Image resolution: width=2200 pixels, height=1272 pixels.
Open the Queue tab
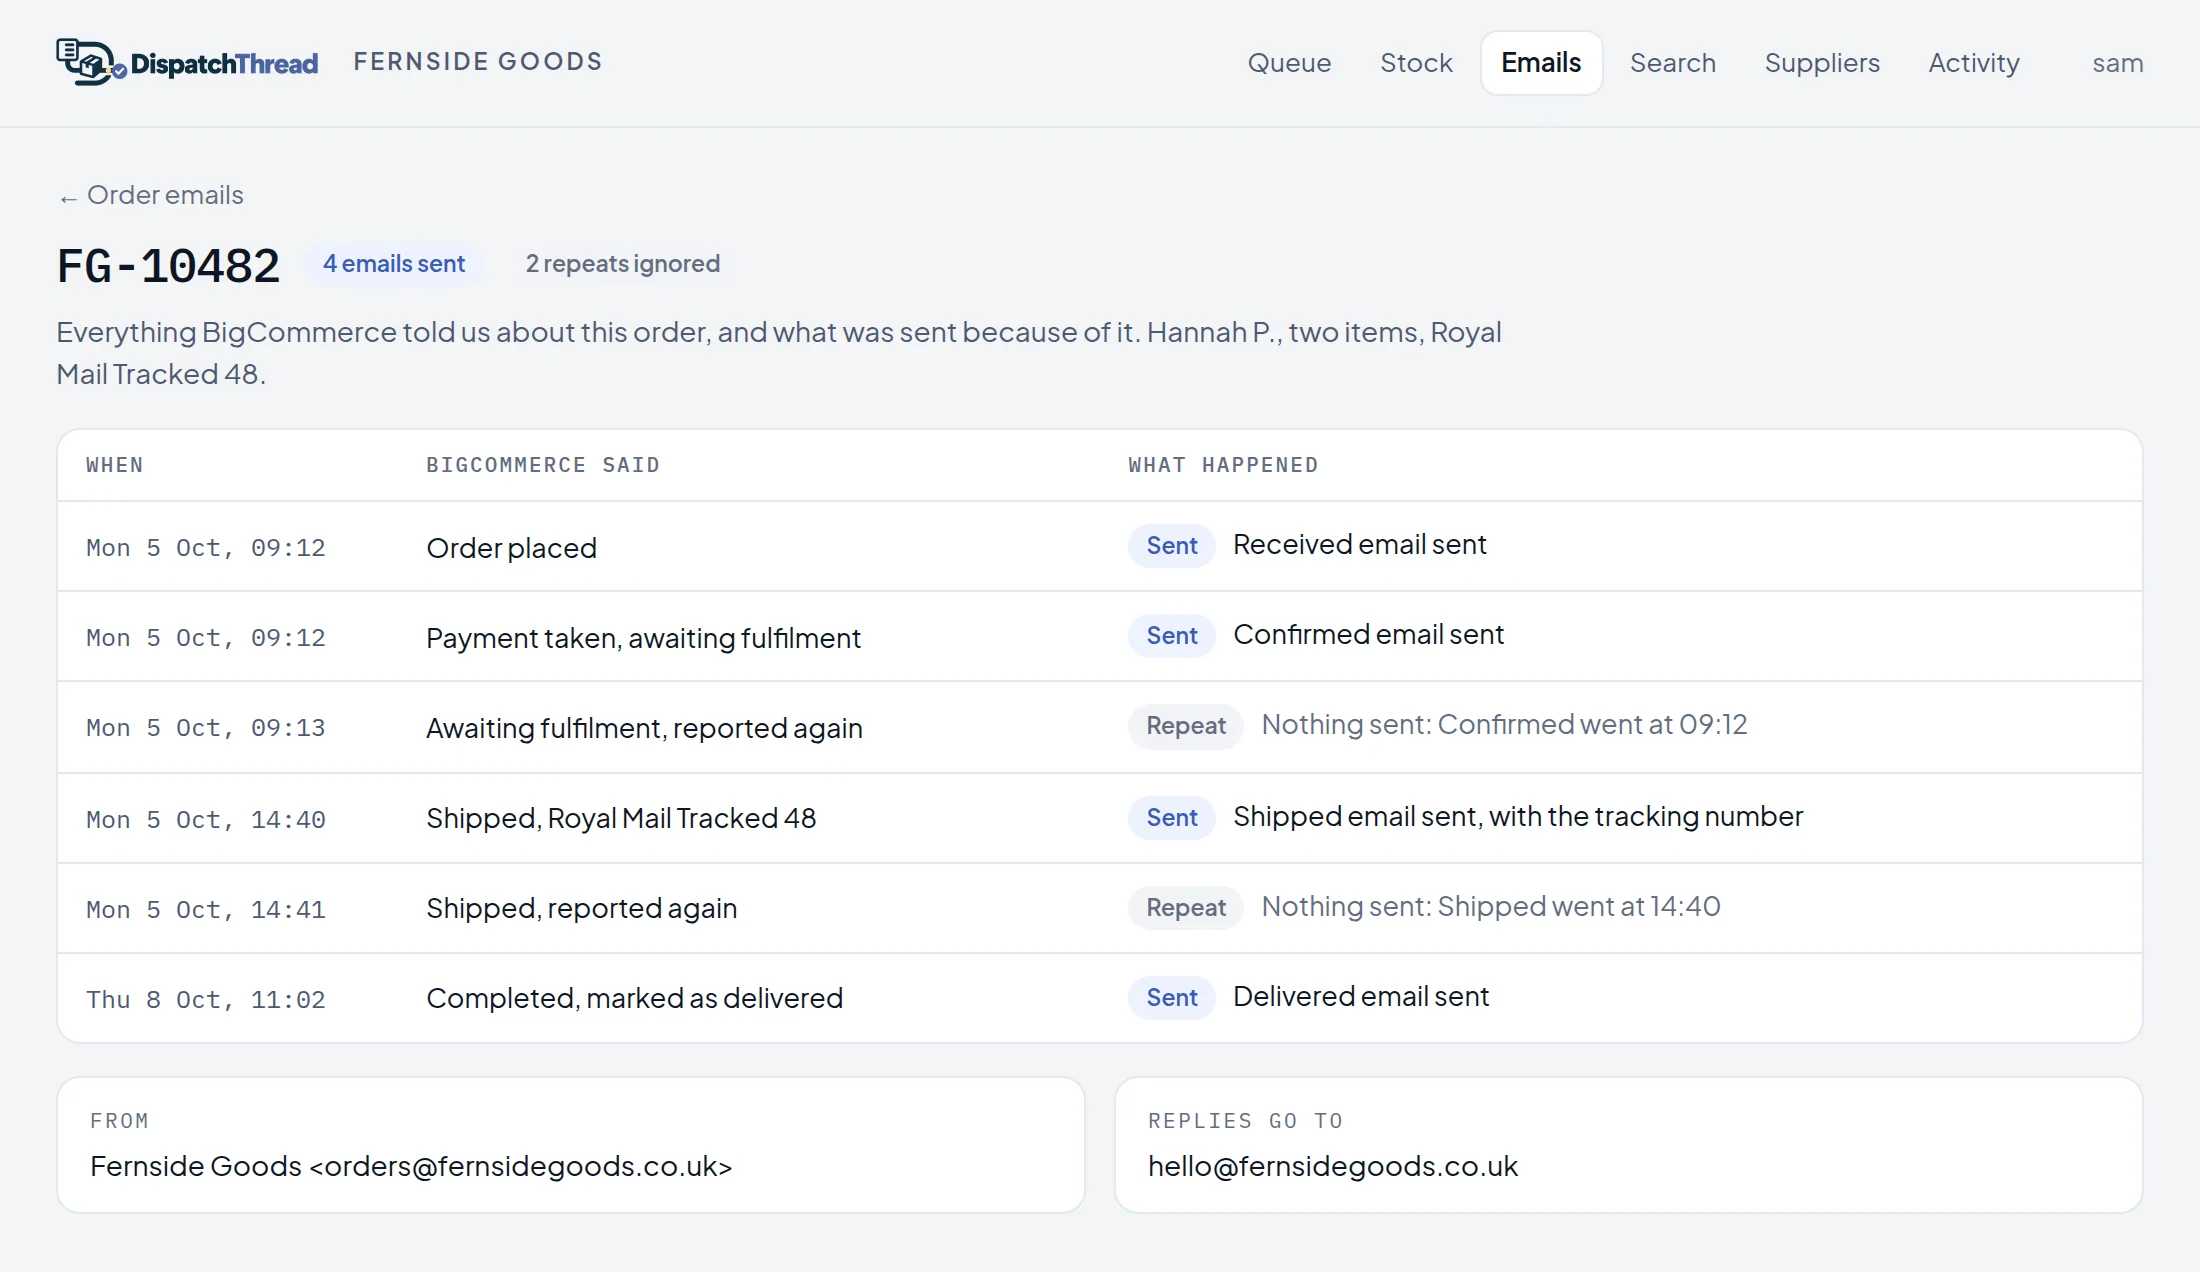1289,63
